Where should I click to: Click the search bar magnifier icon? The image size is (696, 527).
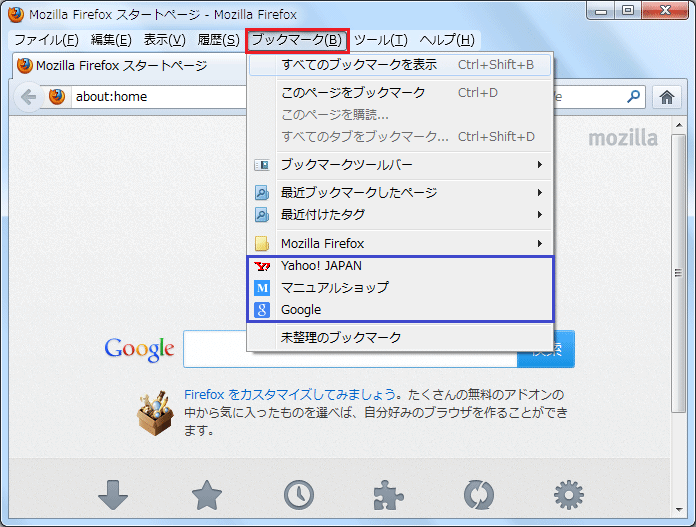coord(633,97)
